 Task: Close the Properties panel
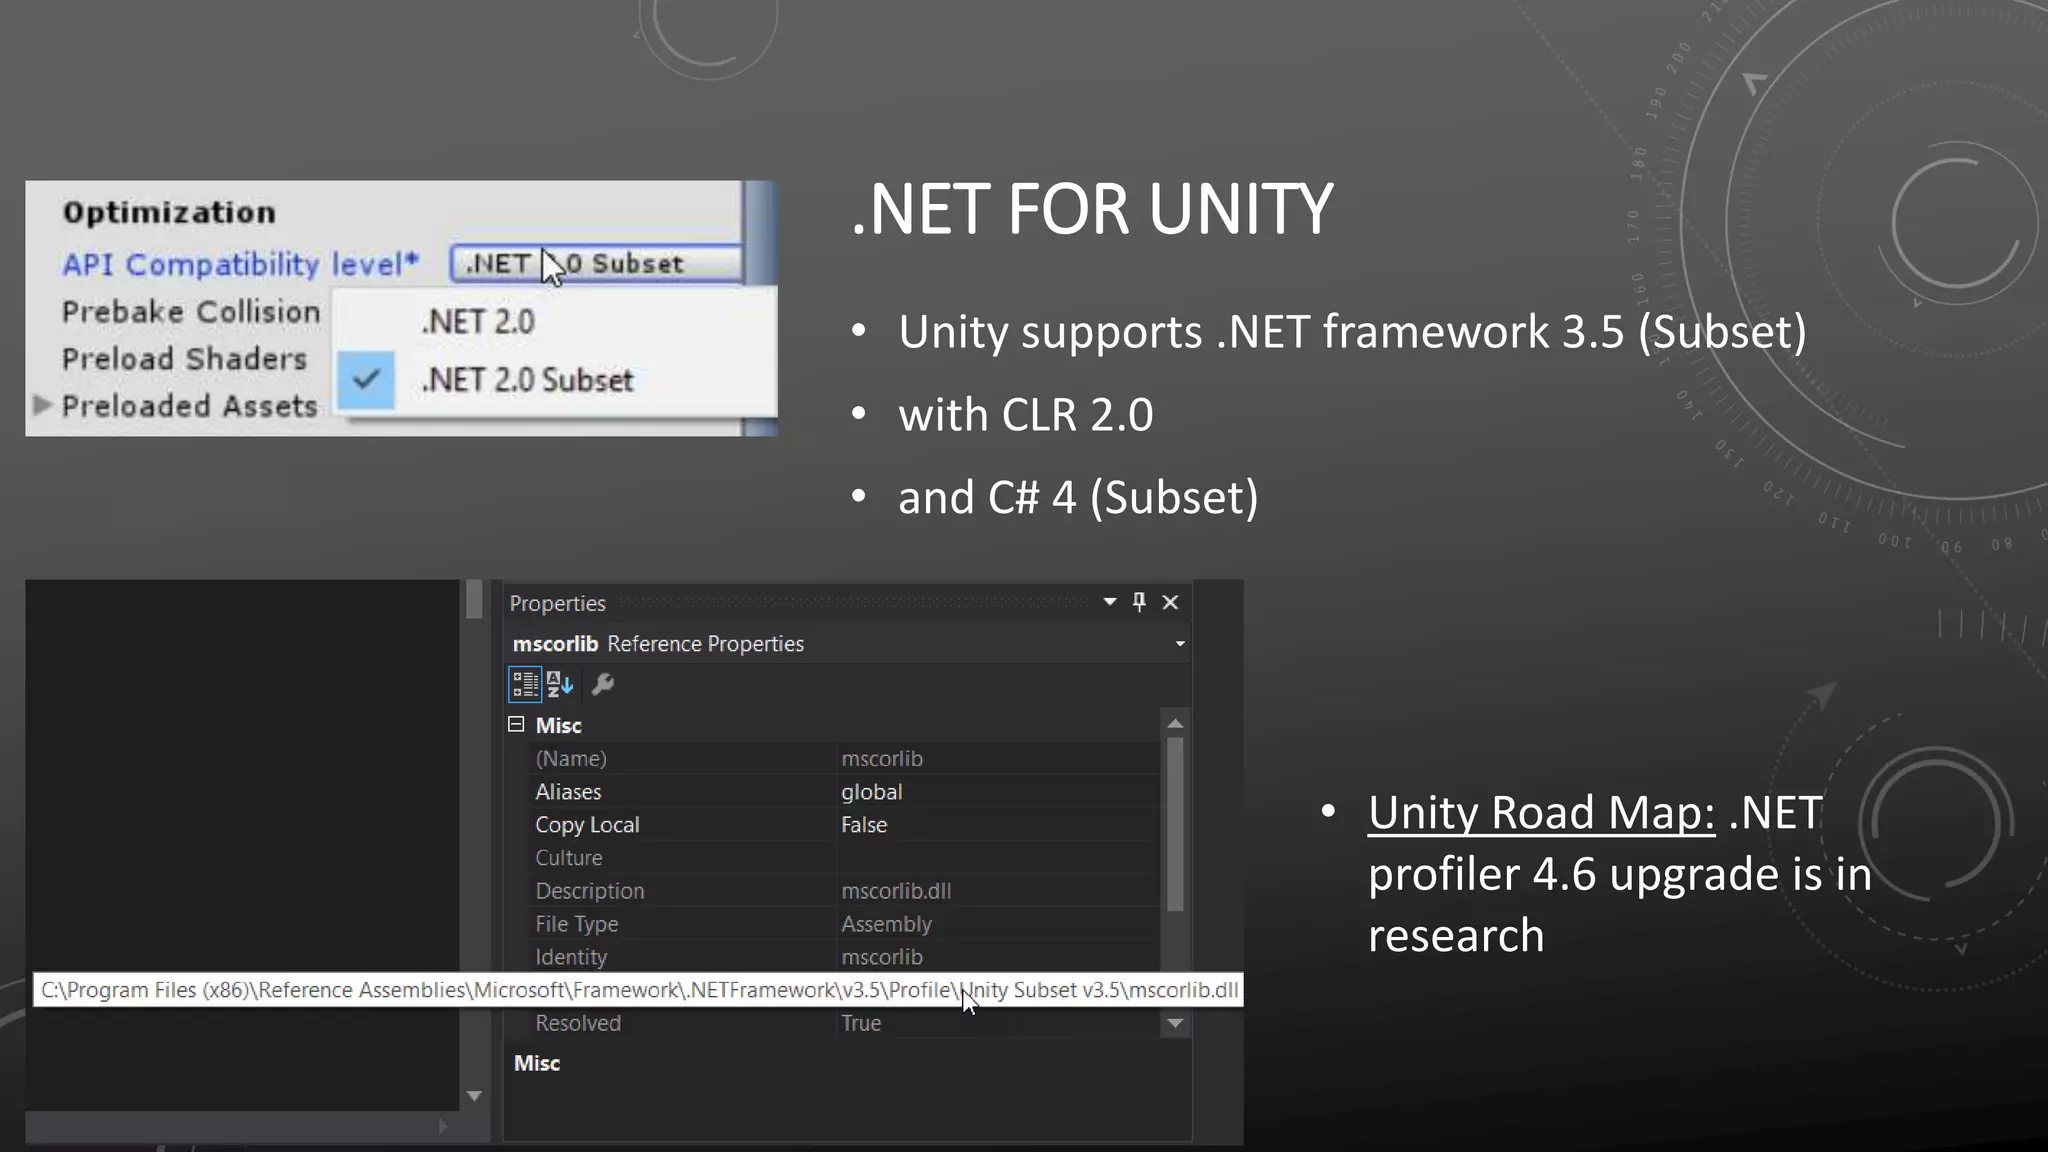tap(1170, 602)
